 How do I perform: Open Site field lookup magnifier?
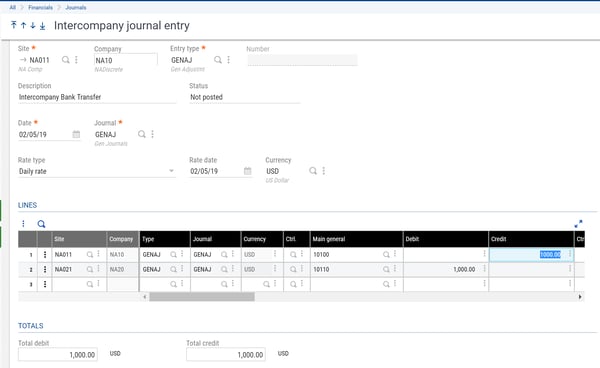[x=66, y=60]
